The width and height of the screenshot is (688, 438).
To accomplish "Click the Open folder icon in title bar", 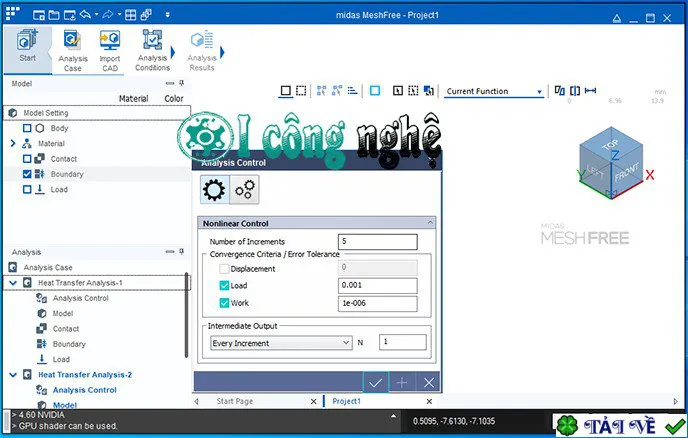I will 54,15.
